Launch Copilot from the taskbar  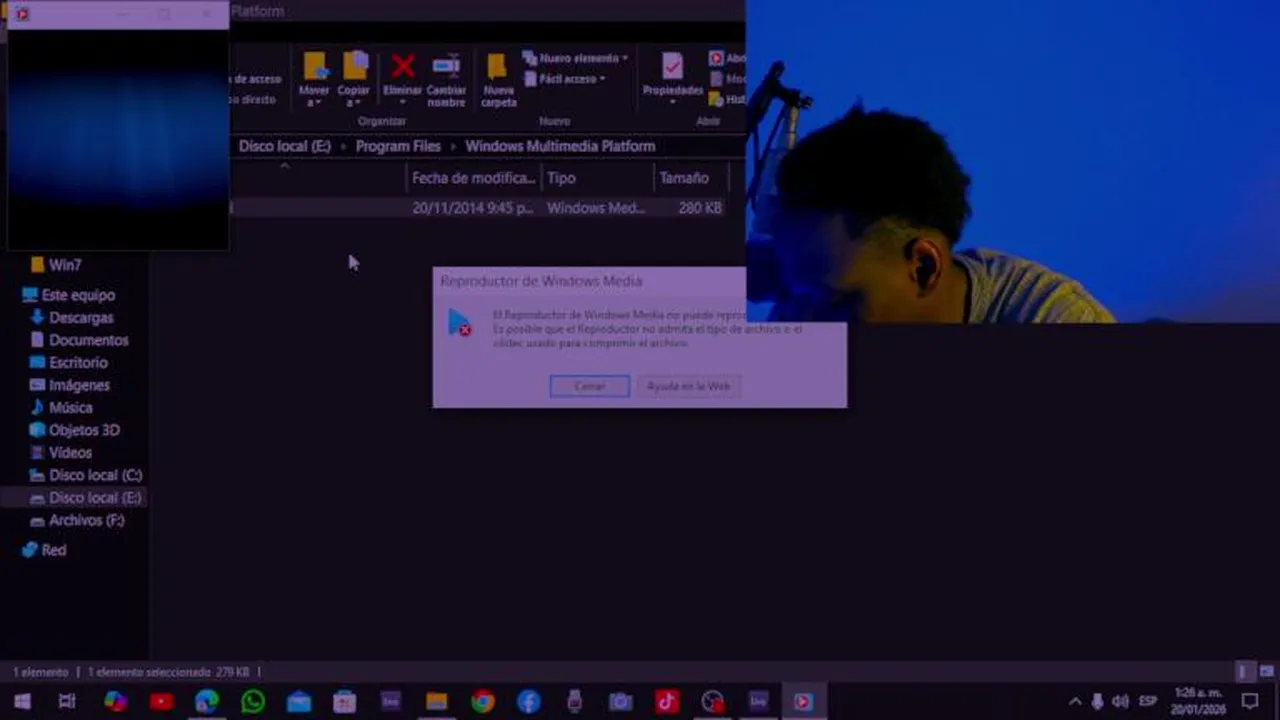coord(115,701)
